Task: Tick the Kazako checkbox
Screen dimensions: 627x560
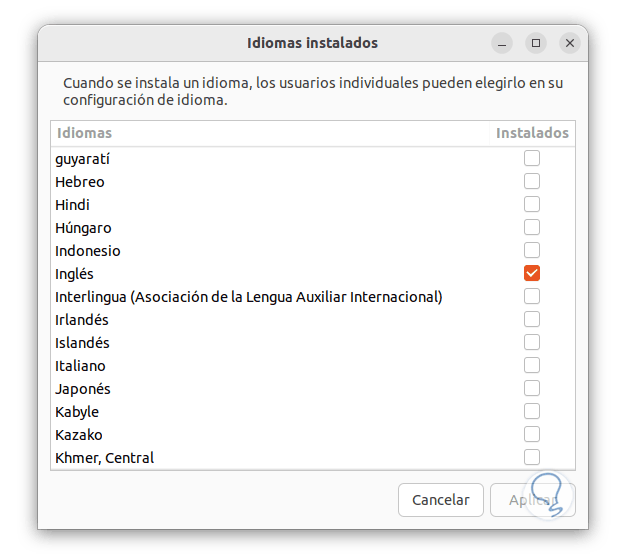Action: pyautogui.click(x=532, y=434)
